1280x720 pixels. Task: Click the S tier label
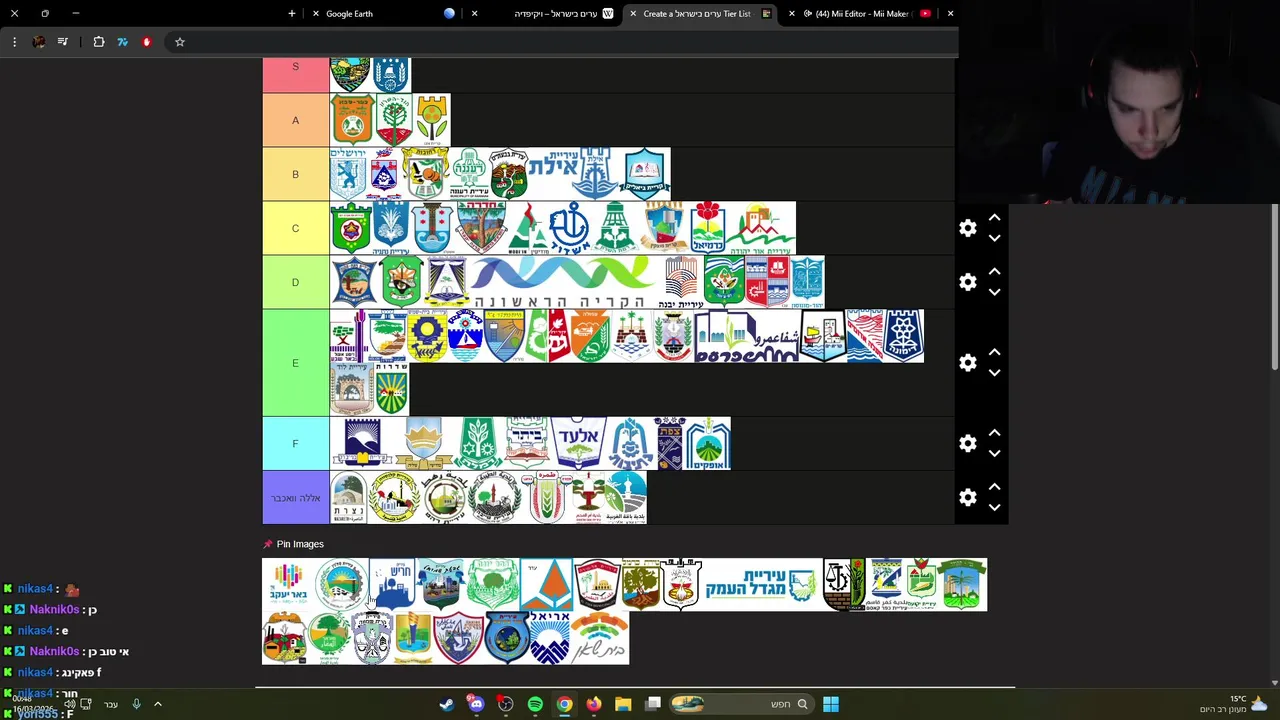click(296, 75)
